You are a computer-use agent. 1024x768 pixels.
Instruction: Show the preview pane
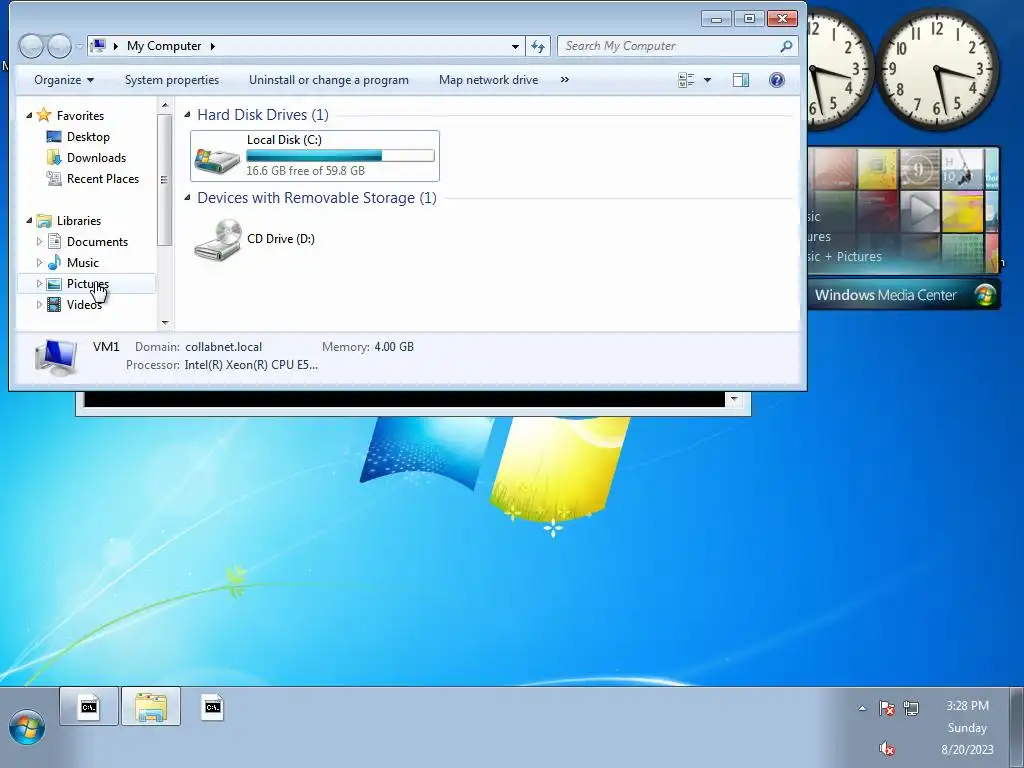point(741,80)
